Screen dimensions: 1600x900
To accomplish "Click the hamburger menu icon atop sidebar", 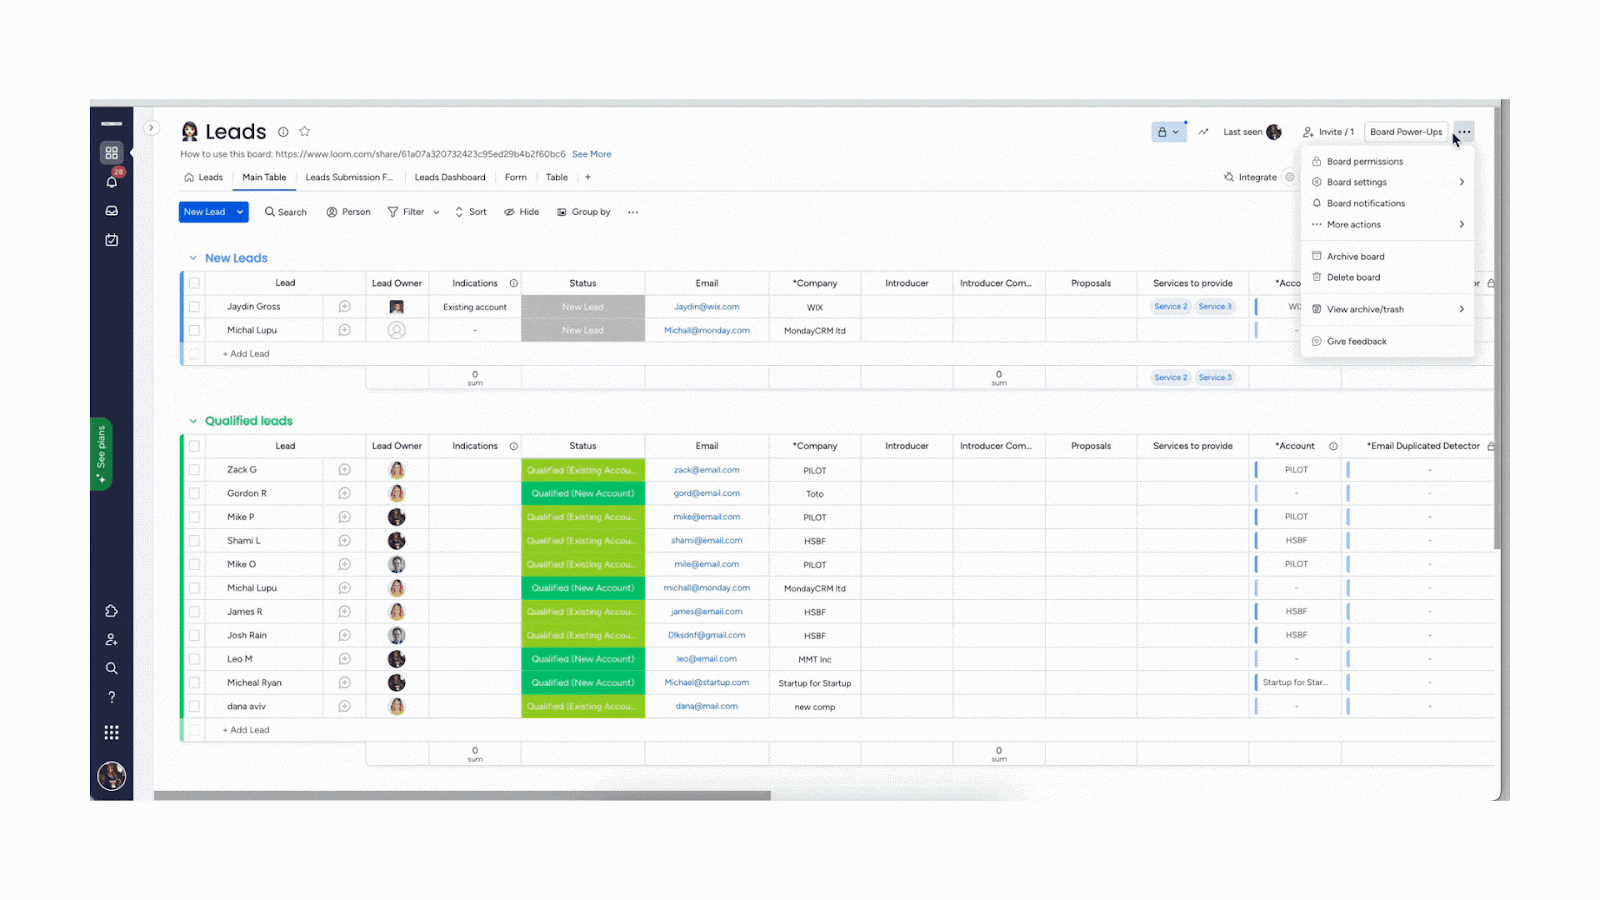I will pyautogui.click(x=112, y=124).
